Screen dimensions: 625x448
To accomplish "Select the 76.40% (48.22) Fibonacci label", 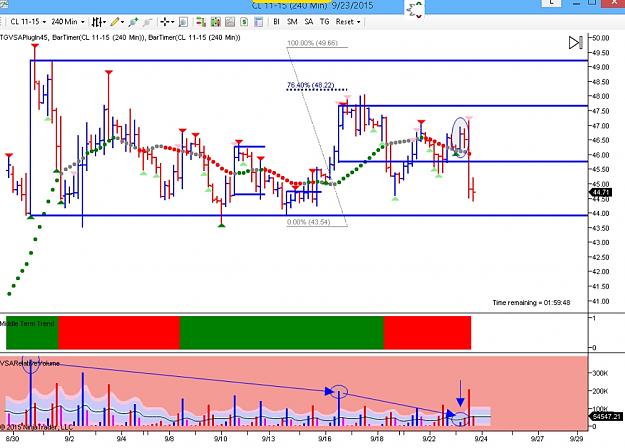I will [x=311, y=85].
